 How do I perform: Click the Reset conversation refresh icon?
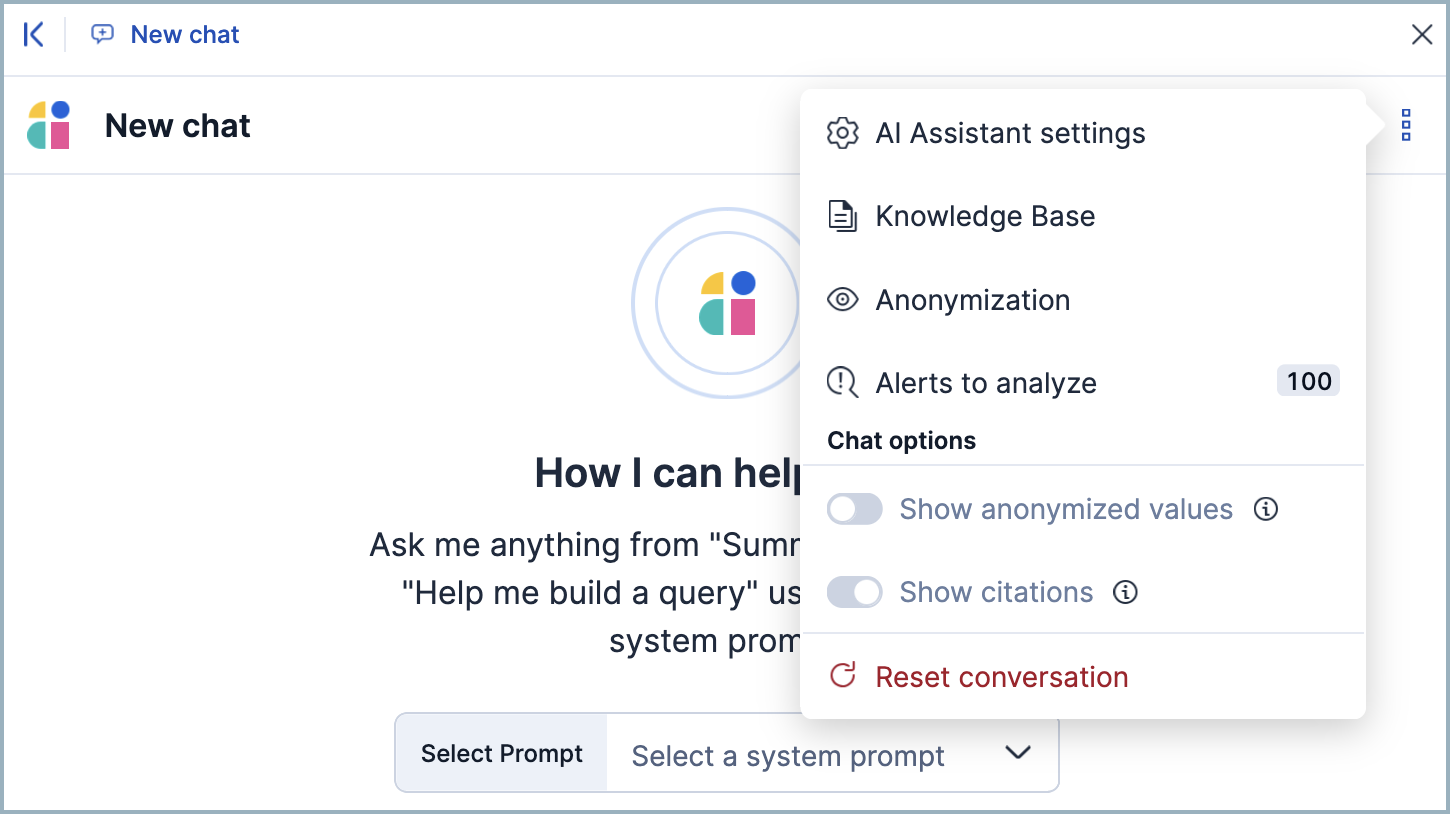[842, 675]
